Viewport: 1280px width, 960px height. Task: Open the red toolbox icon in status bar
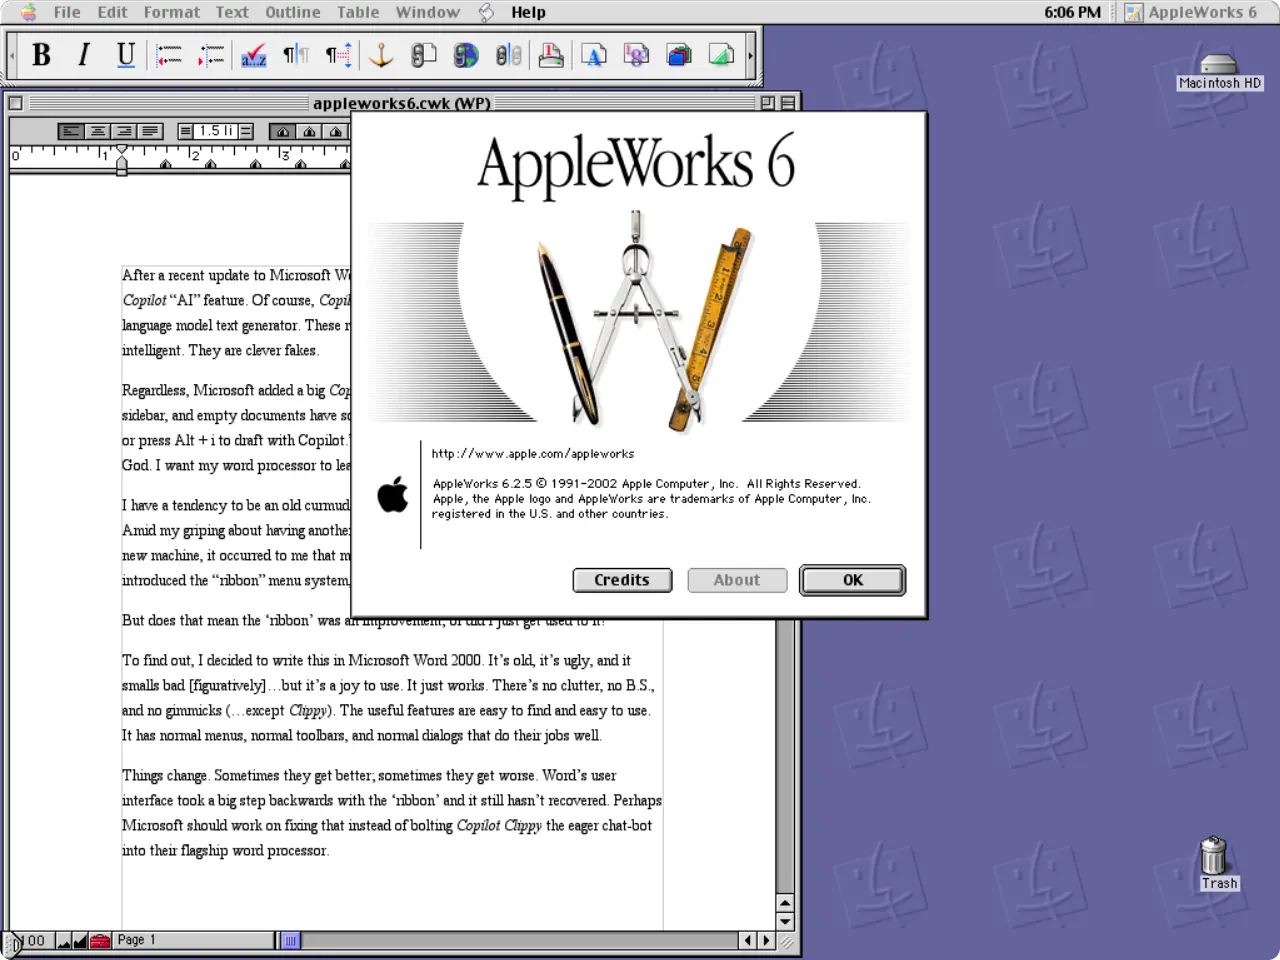pyautogui.click(x=100, y=940)
